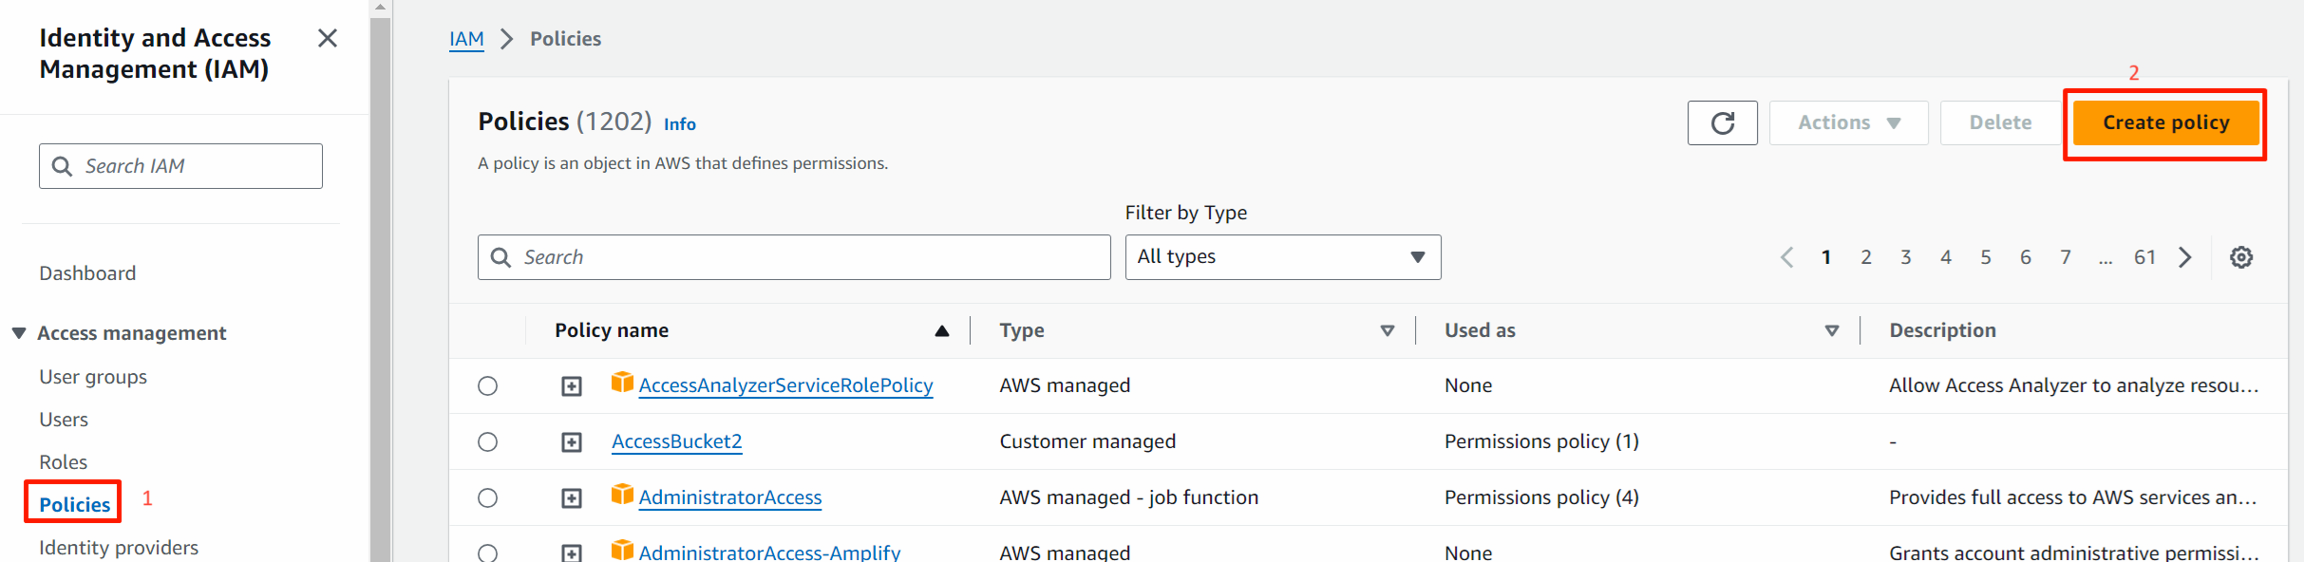2304x562 pixels.
Task: Sort by Policy name ascending arrow
Action: (941, 331)
